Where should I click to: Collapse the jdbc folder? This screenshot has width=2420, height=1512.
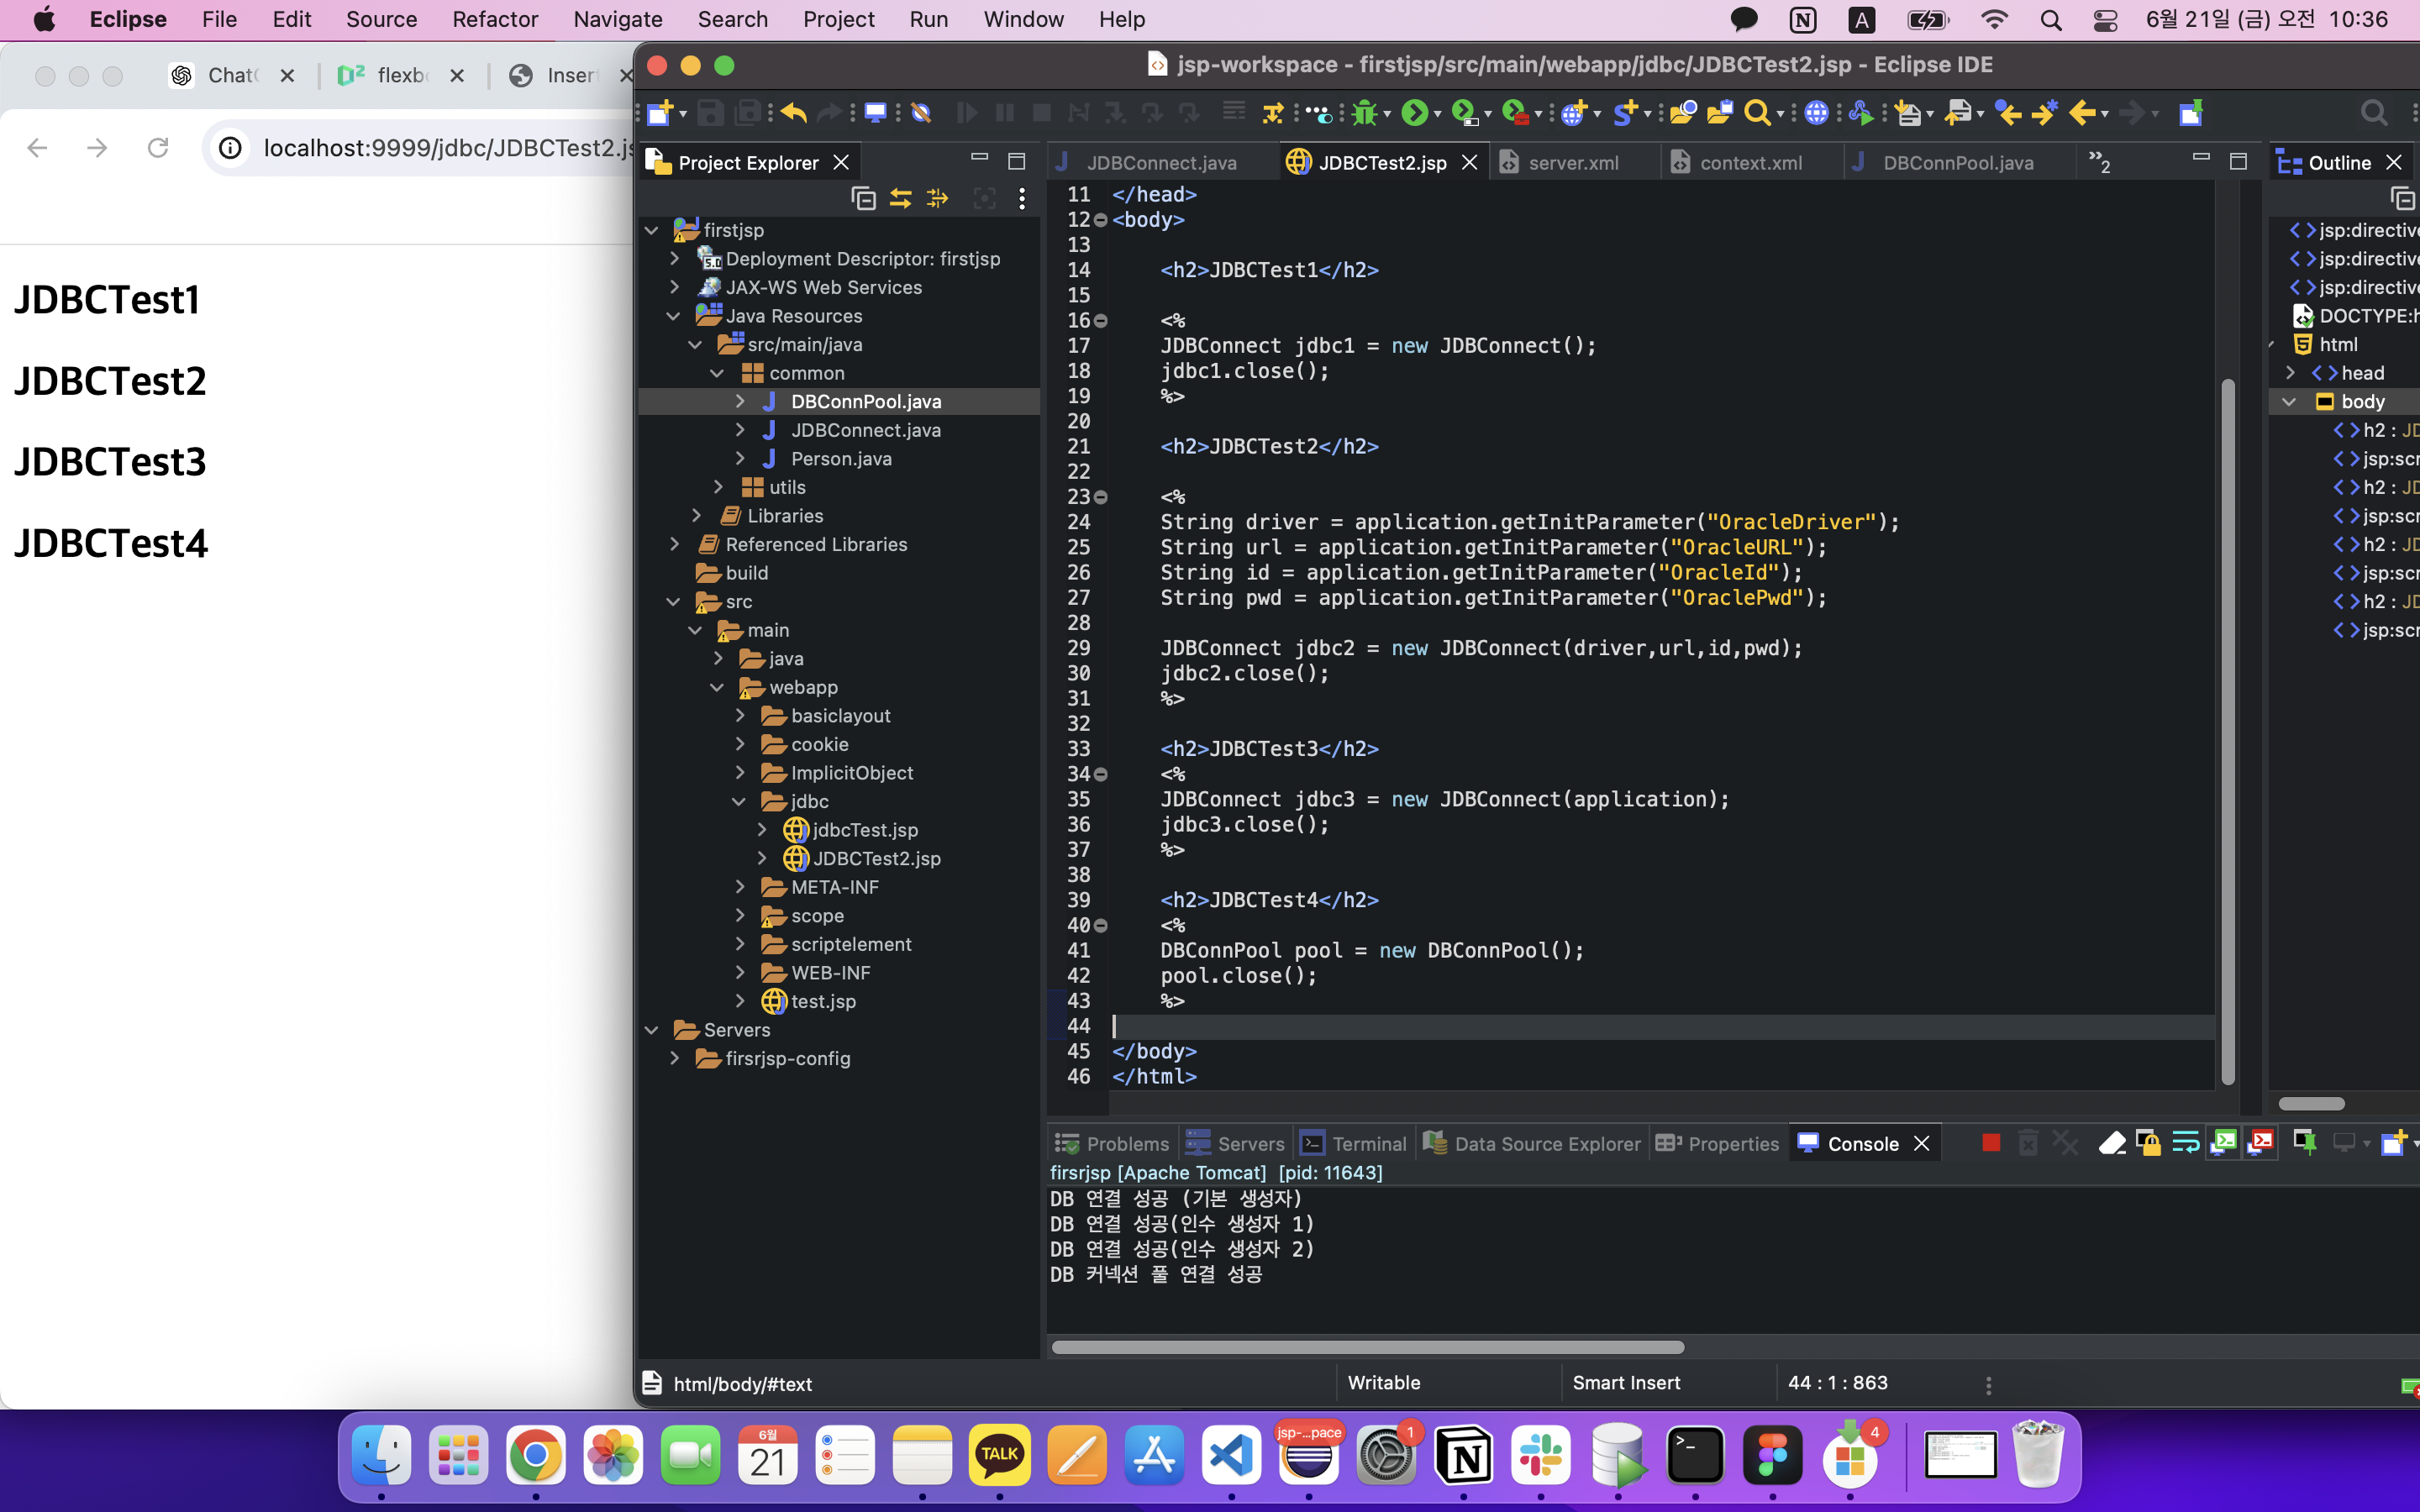point(739,802)
